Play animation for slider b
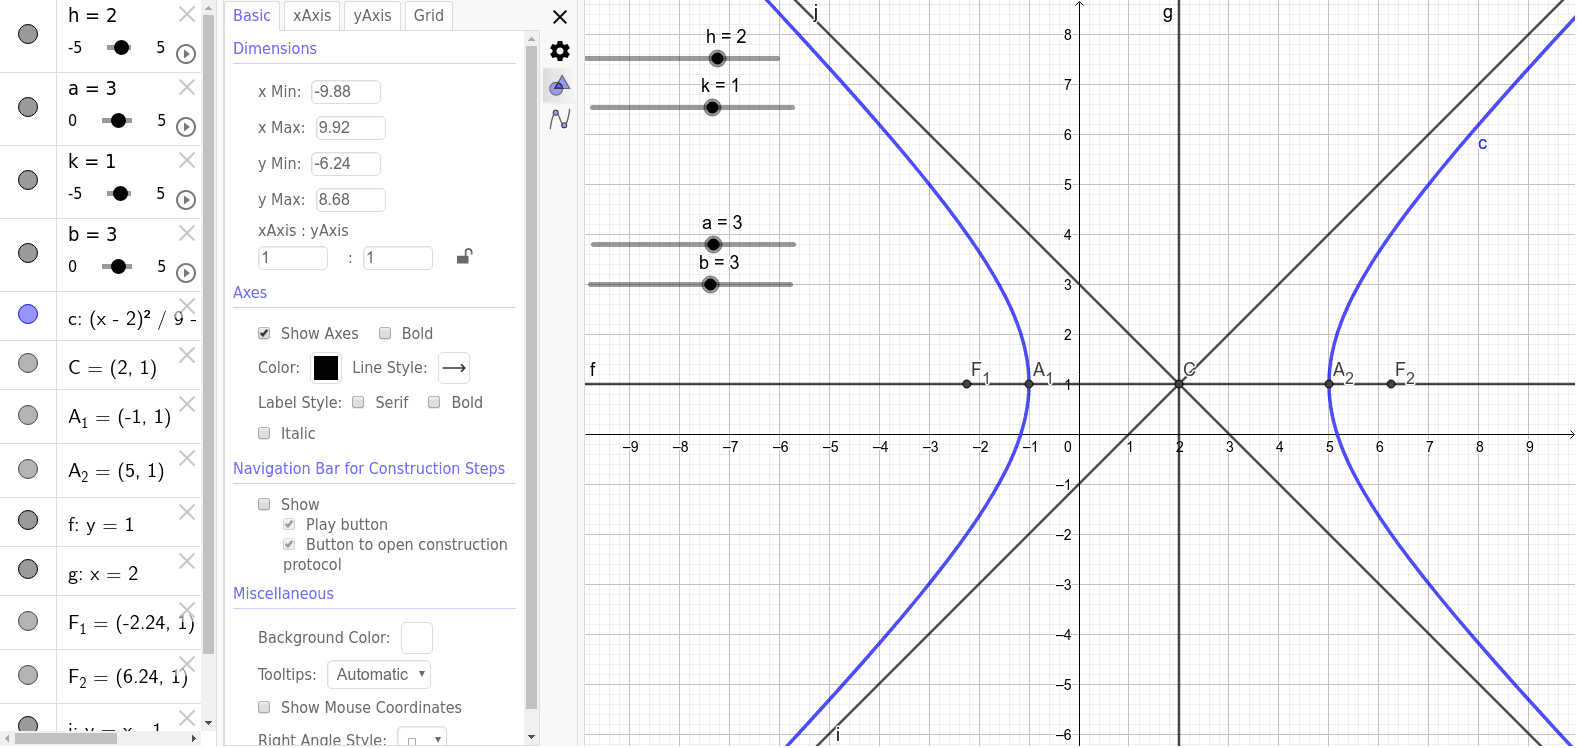The image size is (1577, 748). 186,273
